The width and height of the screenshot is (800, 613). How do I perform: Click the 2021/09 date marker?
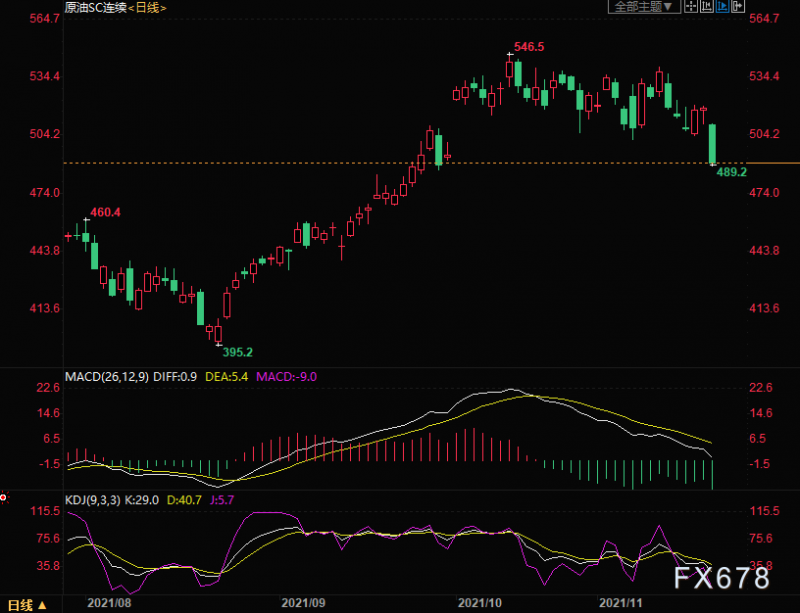[304, 603]
